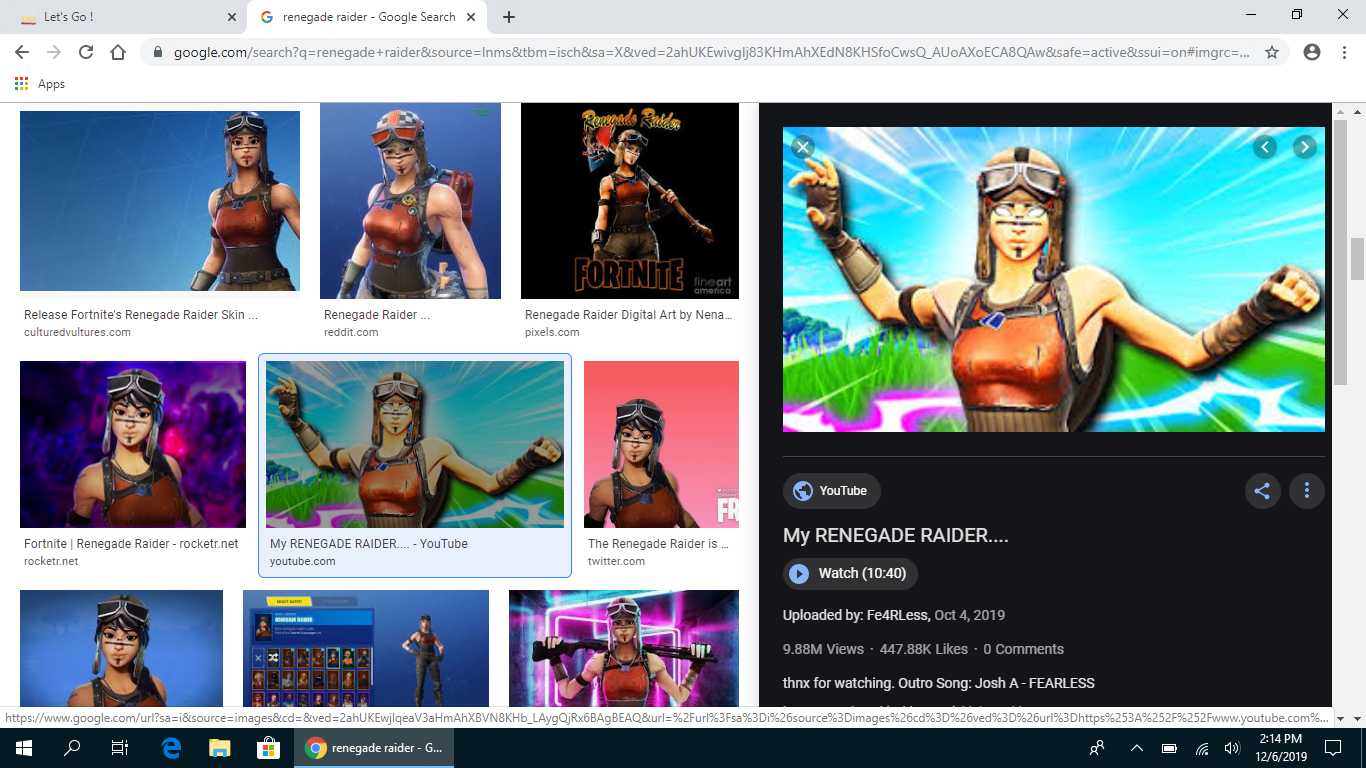This screenshot has height=768, width=1366.
Task: Click the browser forward arrow
Action: [x=54, y=52]
